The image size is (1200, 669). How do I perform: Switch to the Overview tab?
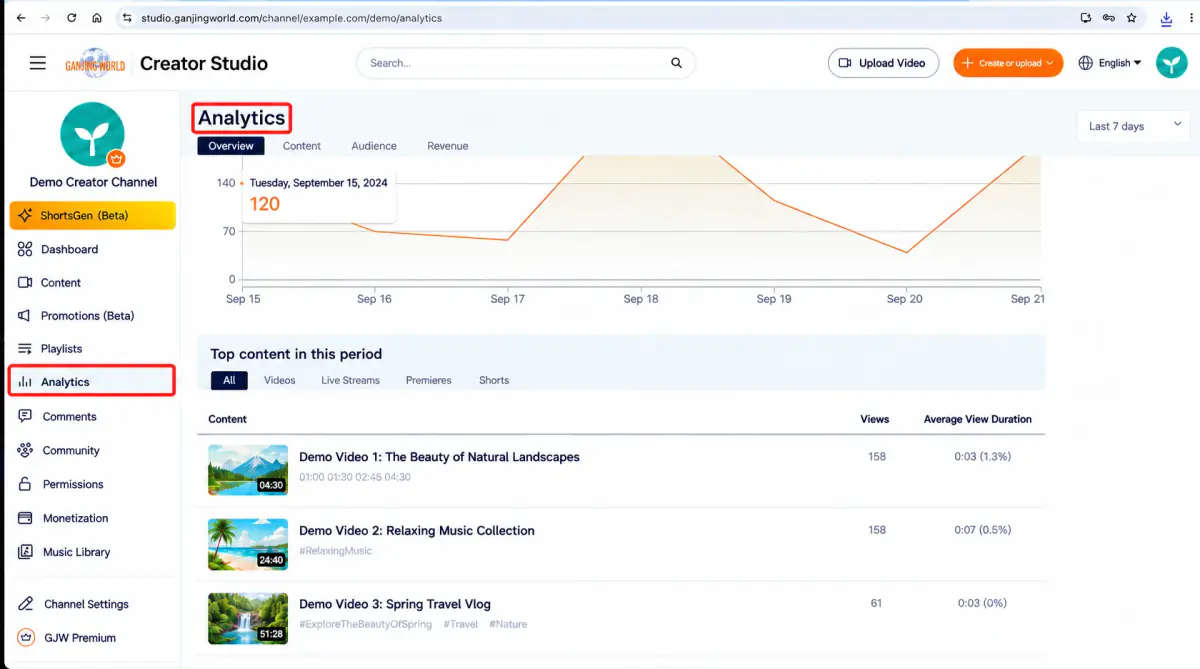pos(231,146)
